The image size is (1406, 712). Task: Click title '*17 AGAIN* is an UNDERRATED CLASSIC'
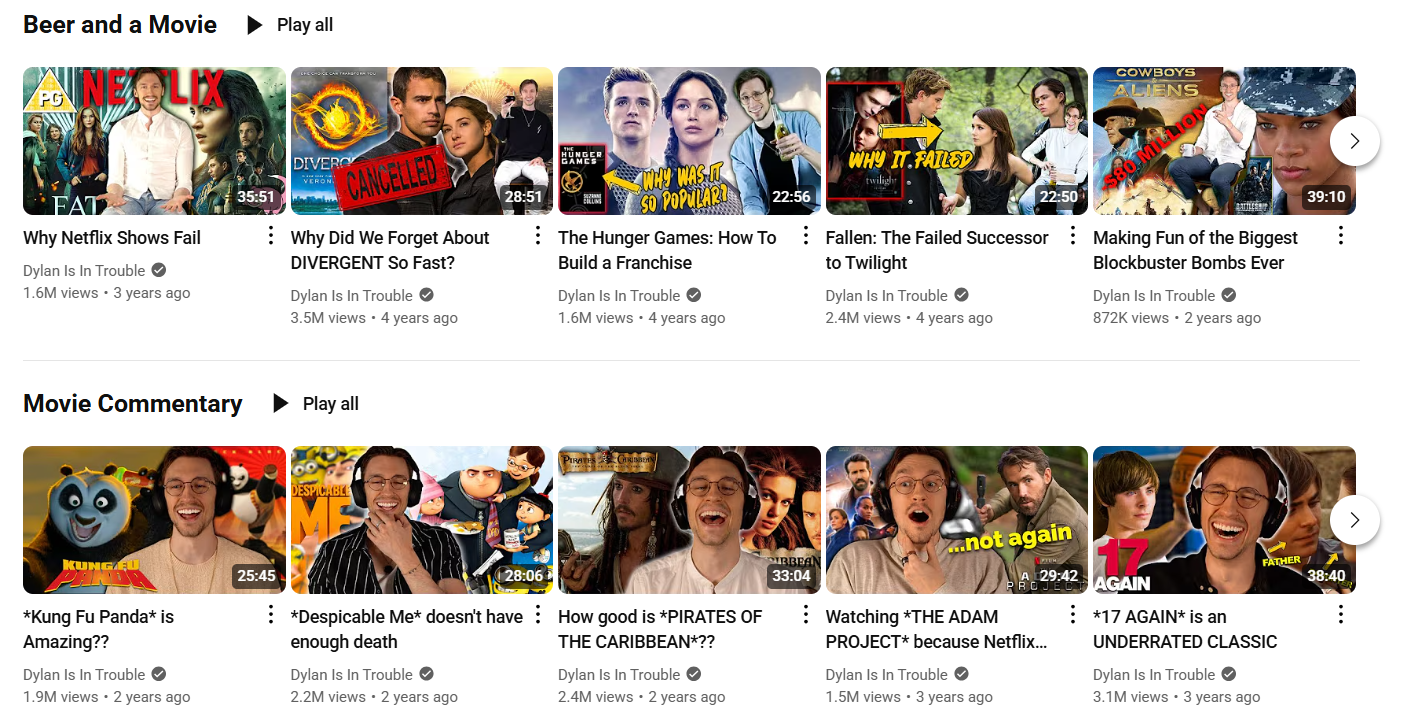[1185, 629]
